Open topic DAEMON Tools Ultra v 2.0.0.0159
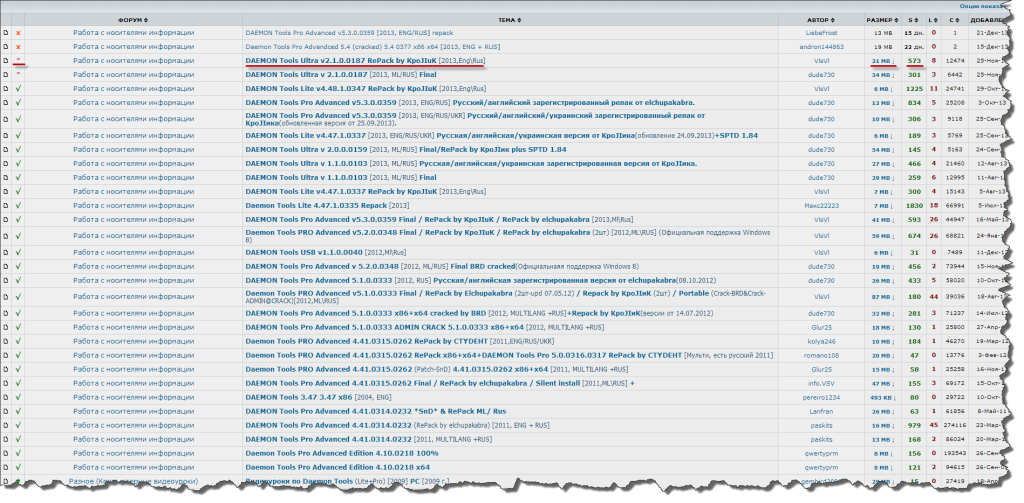 [x=406, y=150]
